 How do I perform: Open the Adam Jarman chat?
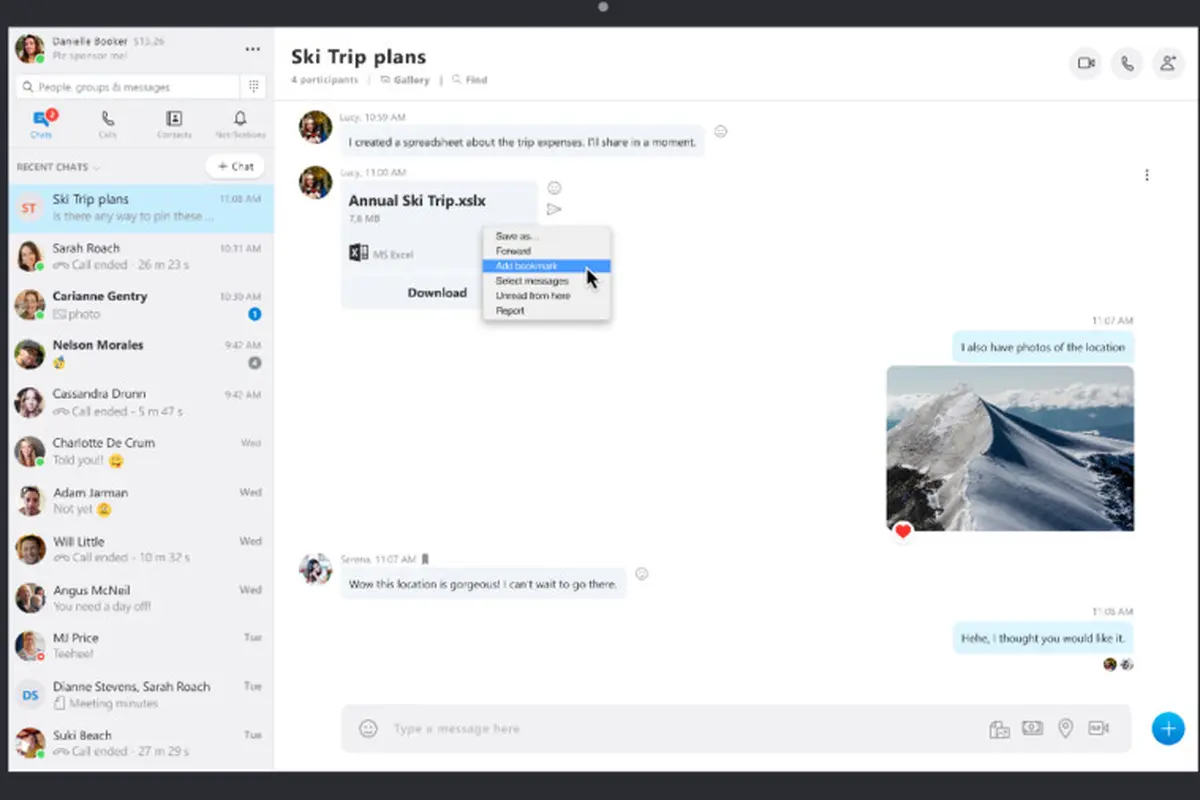click(141, 500)
